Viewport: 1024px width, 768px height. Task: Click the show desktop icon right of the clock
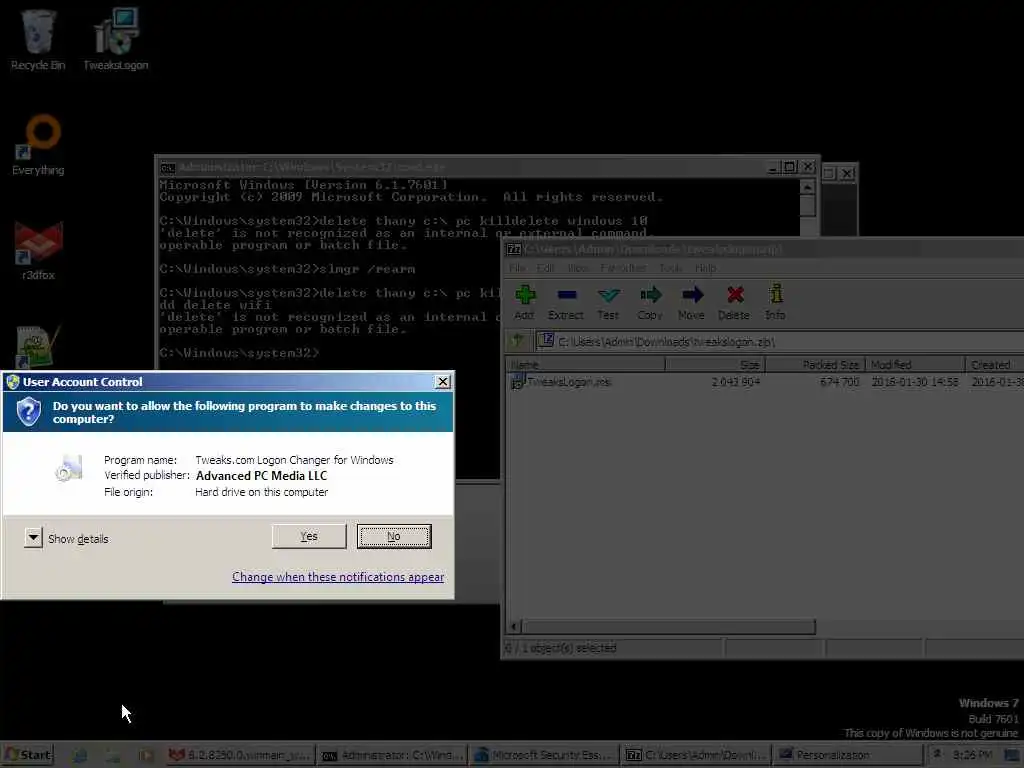click(1012, 755)
